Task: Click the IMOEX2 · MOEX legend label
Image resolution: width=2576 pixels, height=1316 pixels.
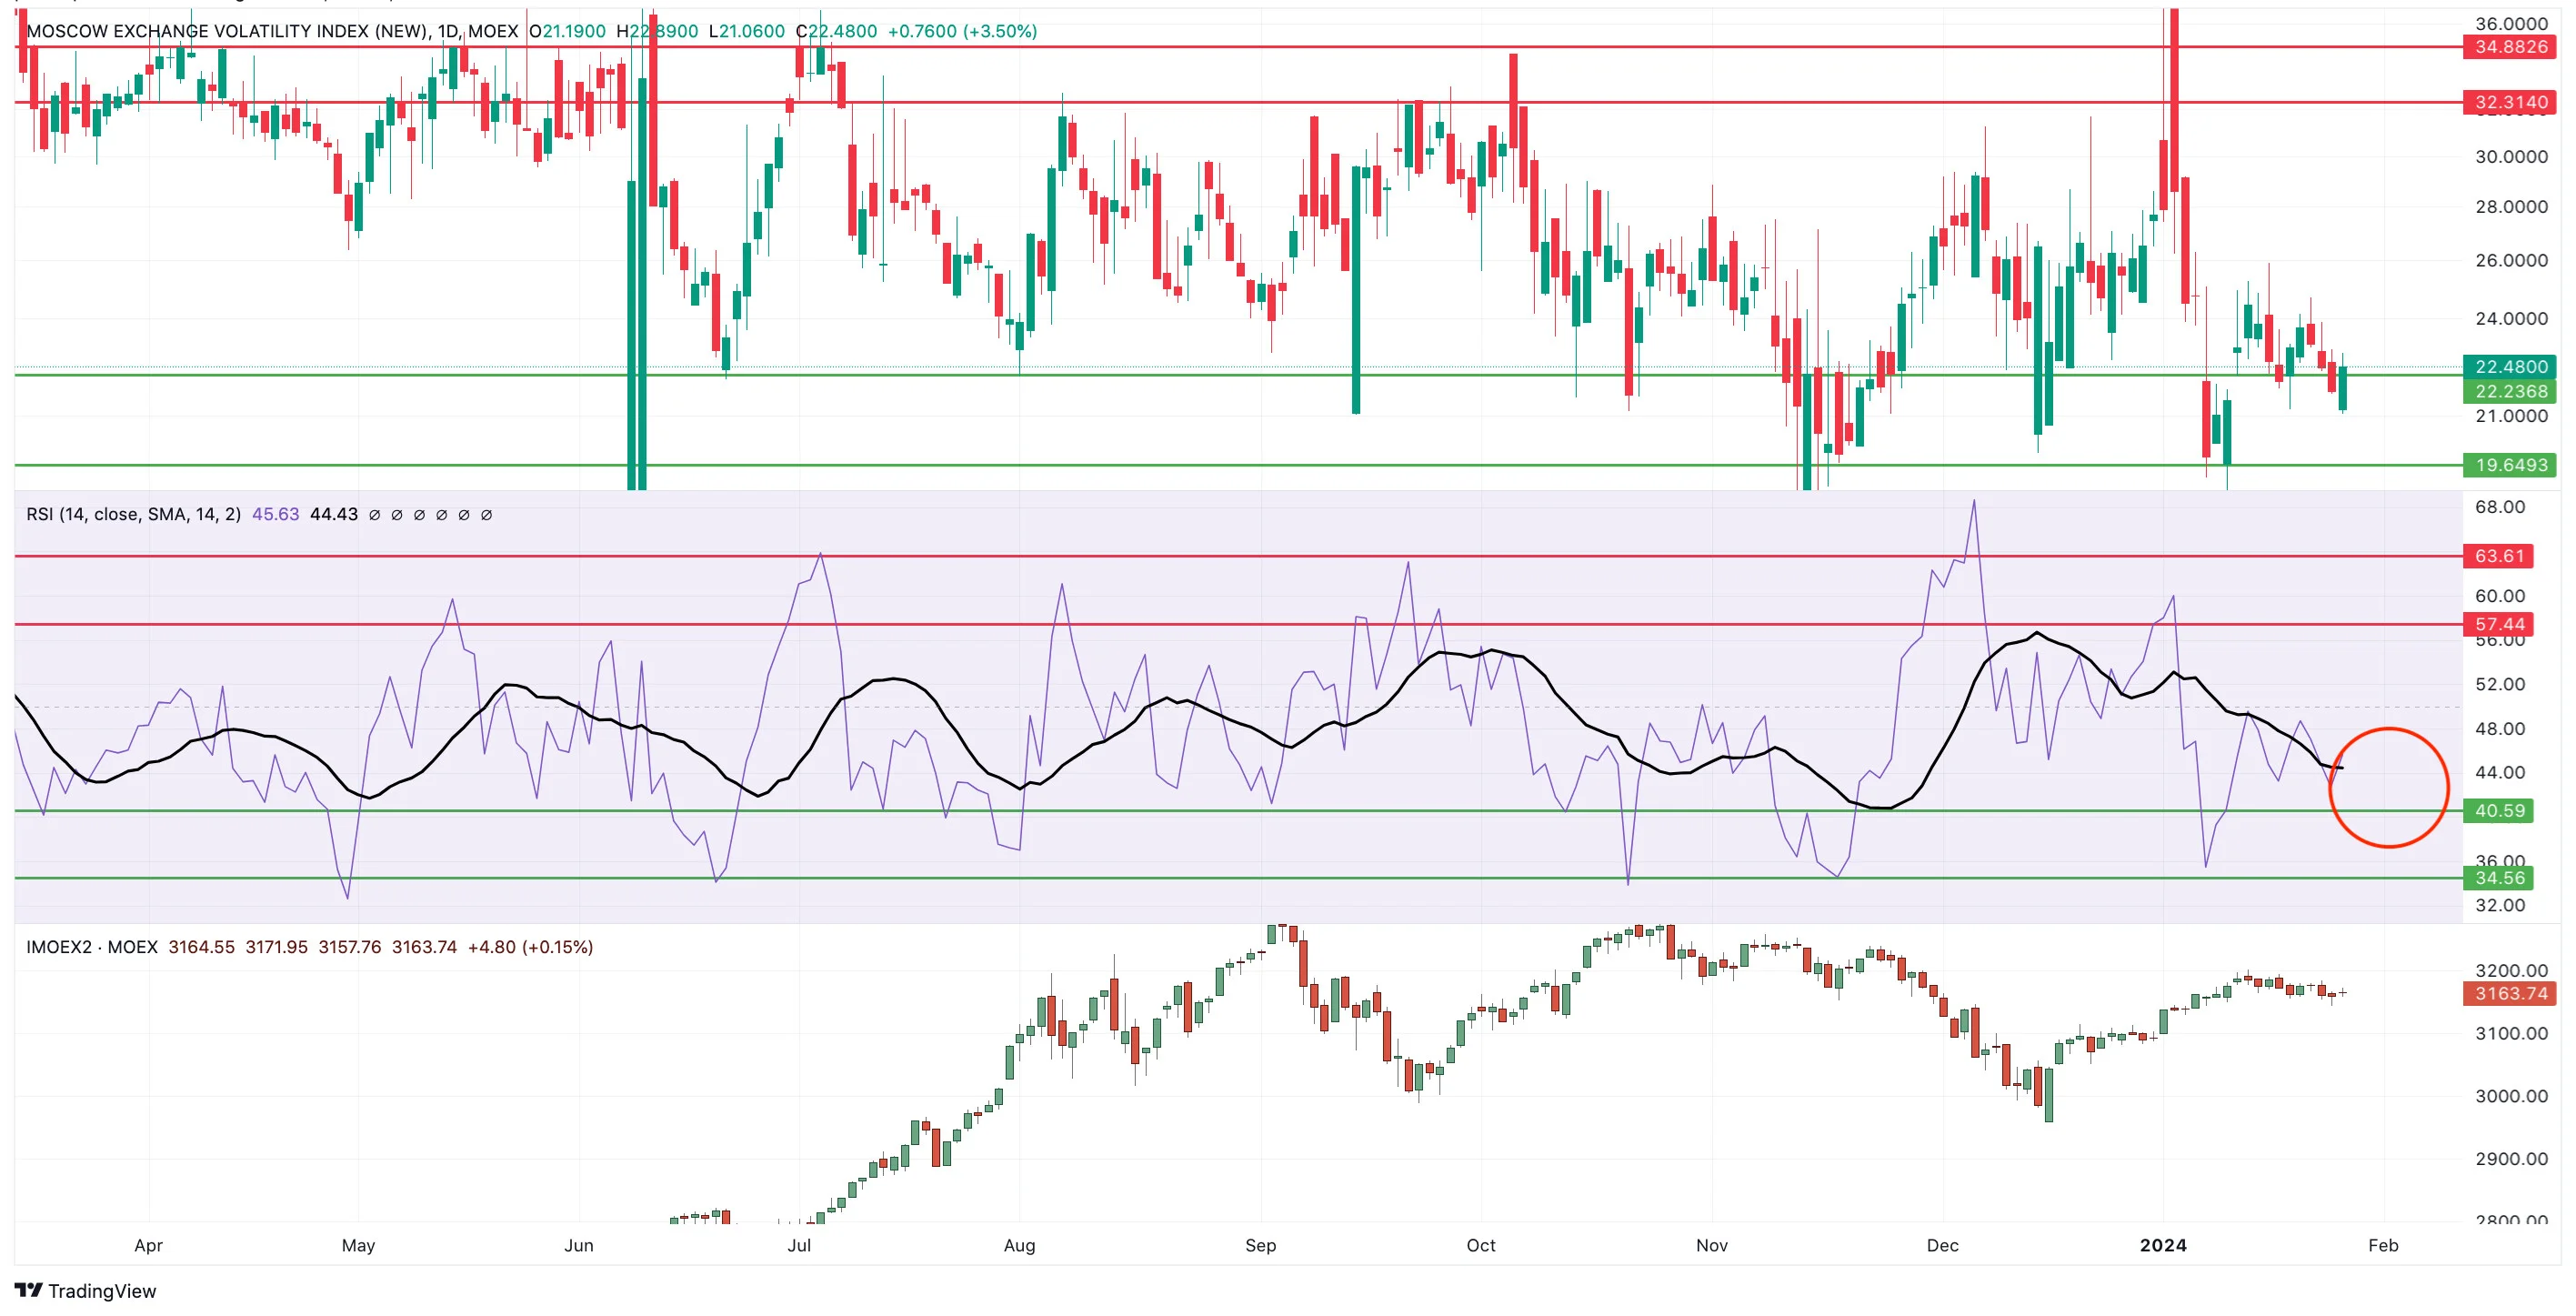Action: [92, 946]
